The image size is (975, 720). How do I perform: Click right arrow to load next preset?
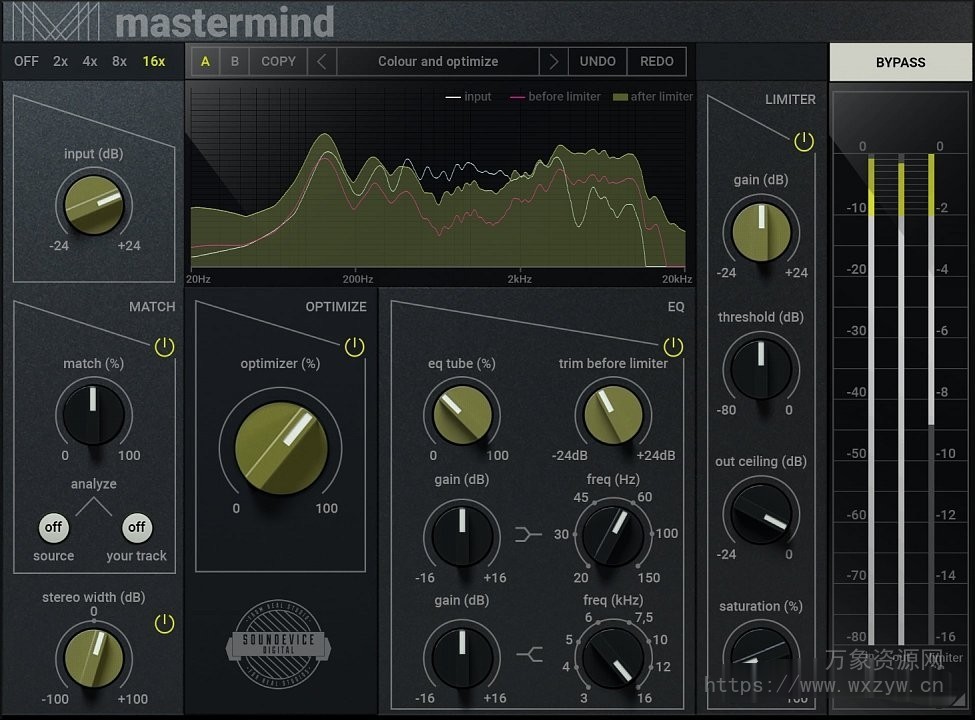coord(553,61)
